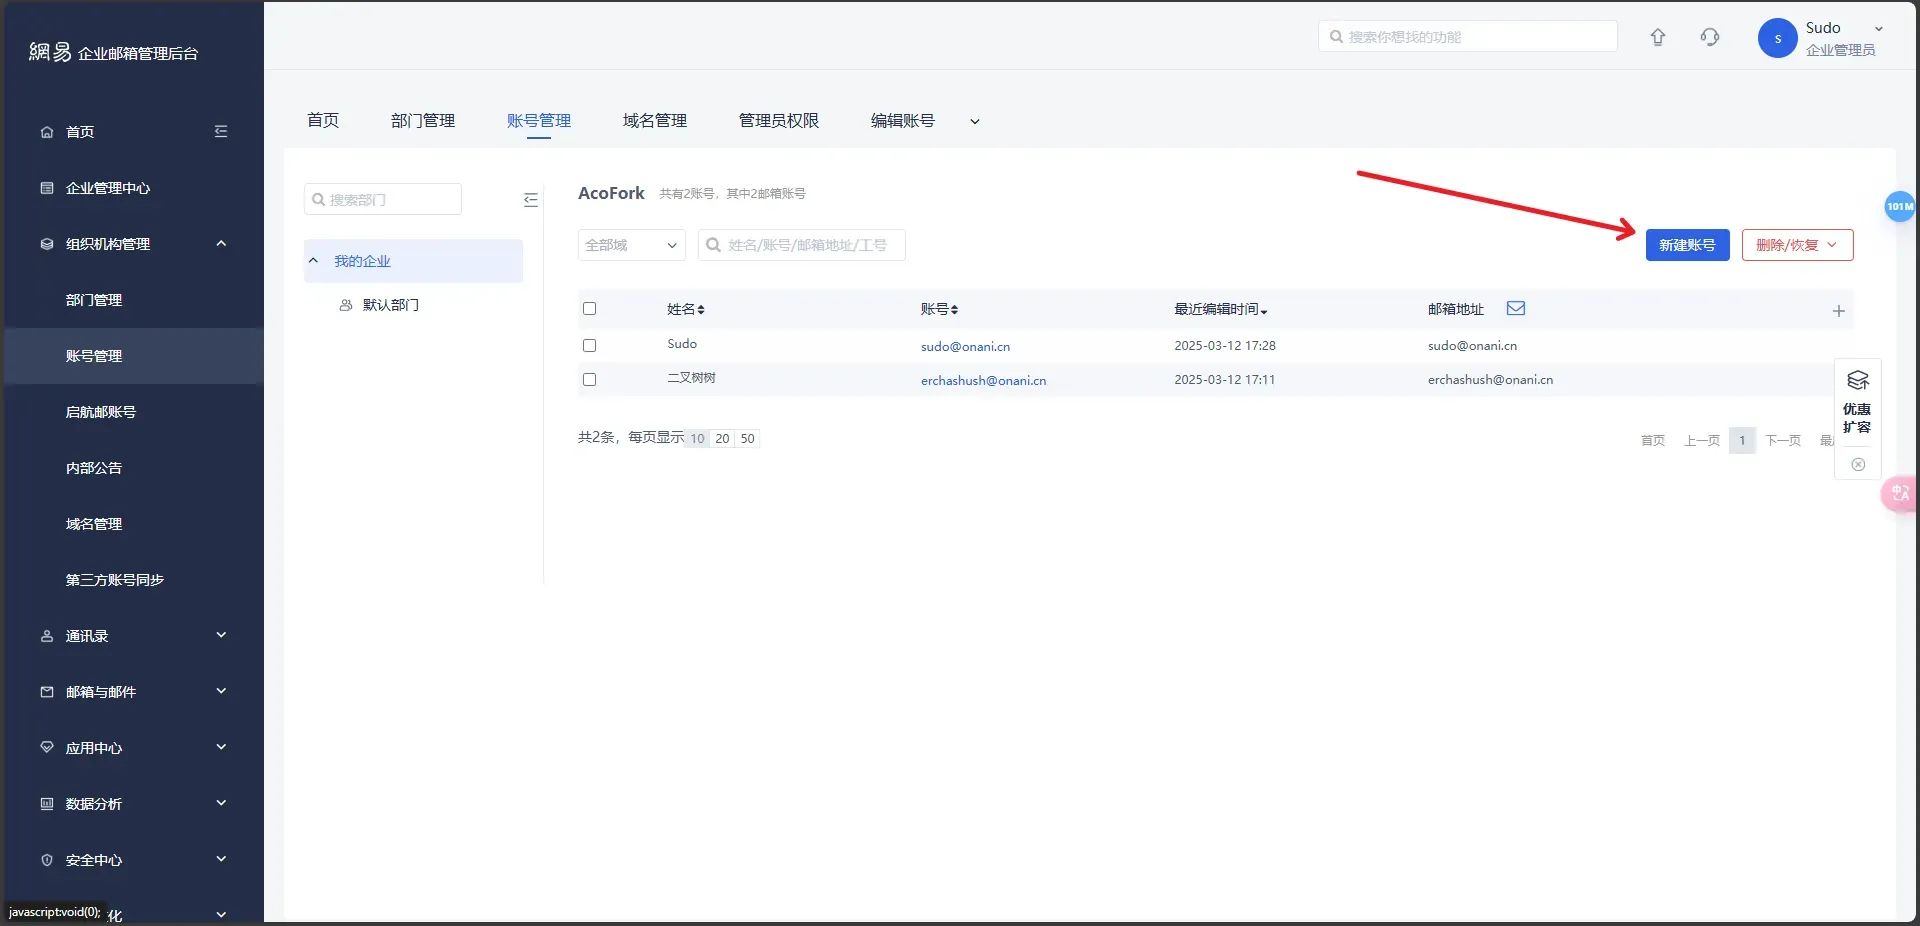Expand the 通讯录 sidebar section
Screen dimensions: 1920x926
(133, 636)
